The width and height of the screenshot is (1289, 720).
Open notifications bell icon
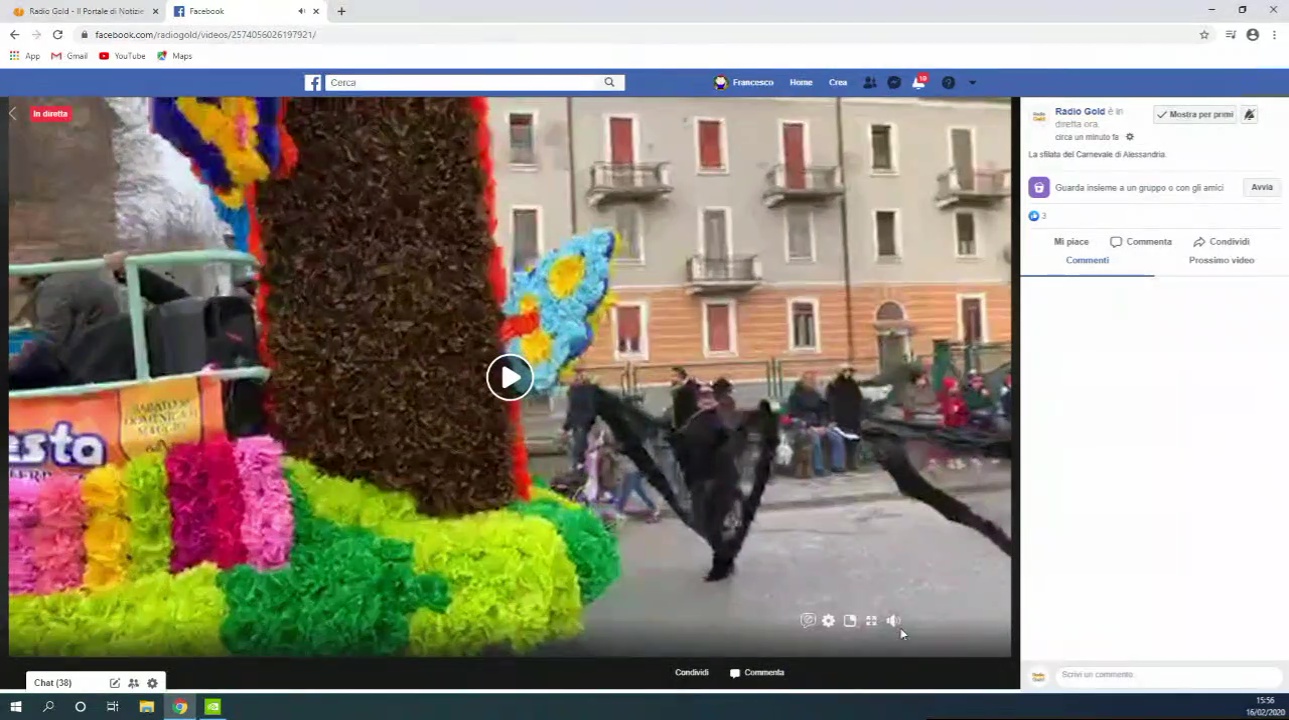919,83
